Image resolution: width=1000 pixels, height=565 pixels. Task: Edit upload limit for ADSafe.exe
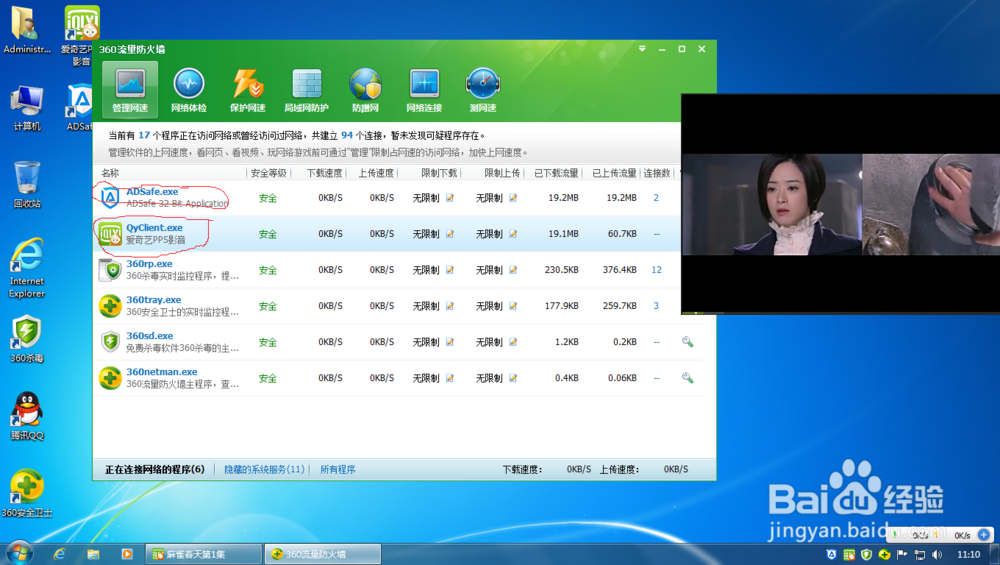click(513, 198)
